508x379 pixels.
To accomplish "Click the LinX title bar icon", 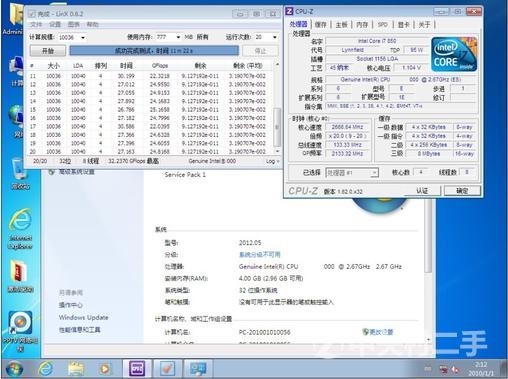I will pyautogui.click(x=32, y=14).
